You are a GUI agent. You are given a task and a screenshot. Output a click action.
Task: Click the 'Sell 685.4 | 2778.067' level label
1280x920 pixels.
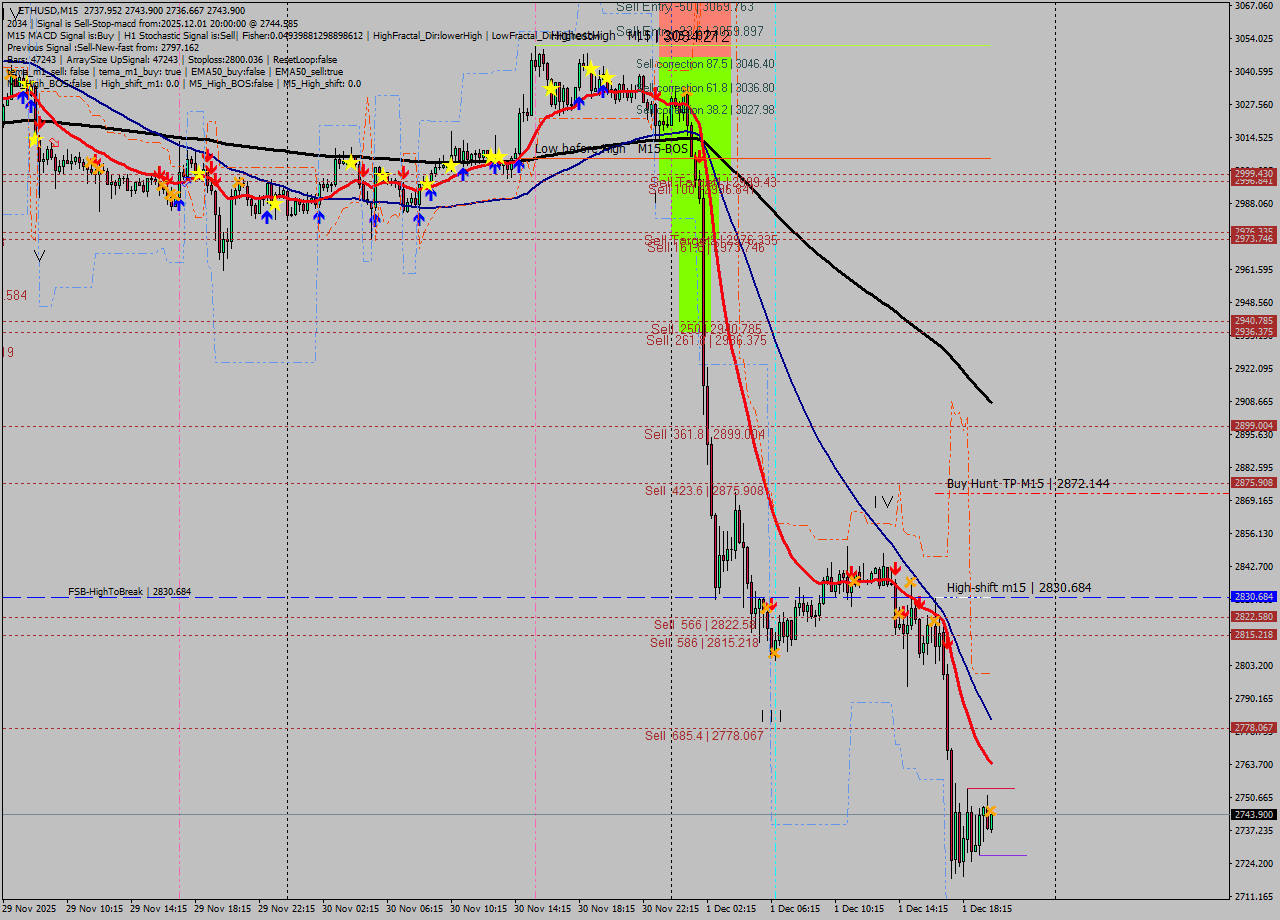tap(704, 736)
